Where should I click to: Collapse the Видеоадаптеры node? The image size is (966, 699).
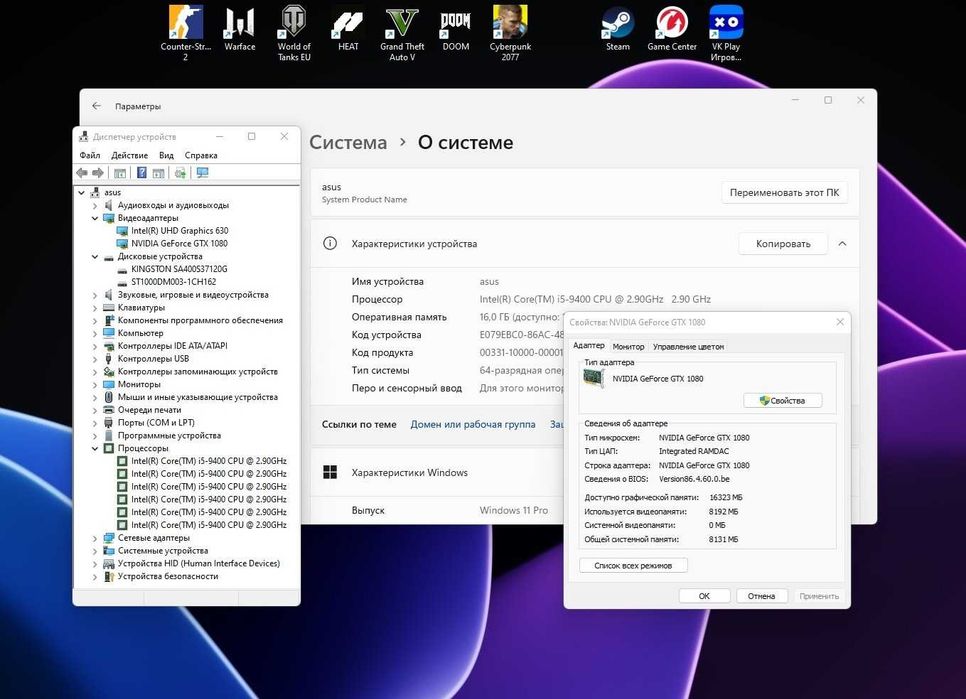(x=95, y=218)
